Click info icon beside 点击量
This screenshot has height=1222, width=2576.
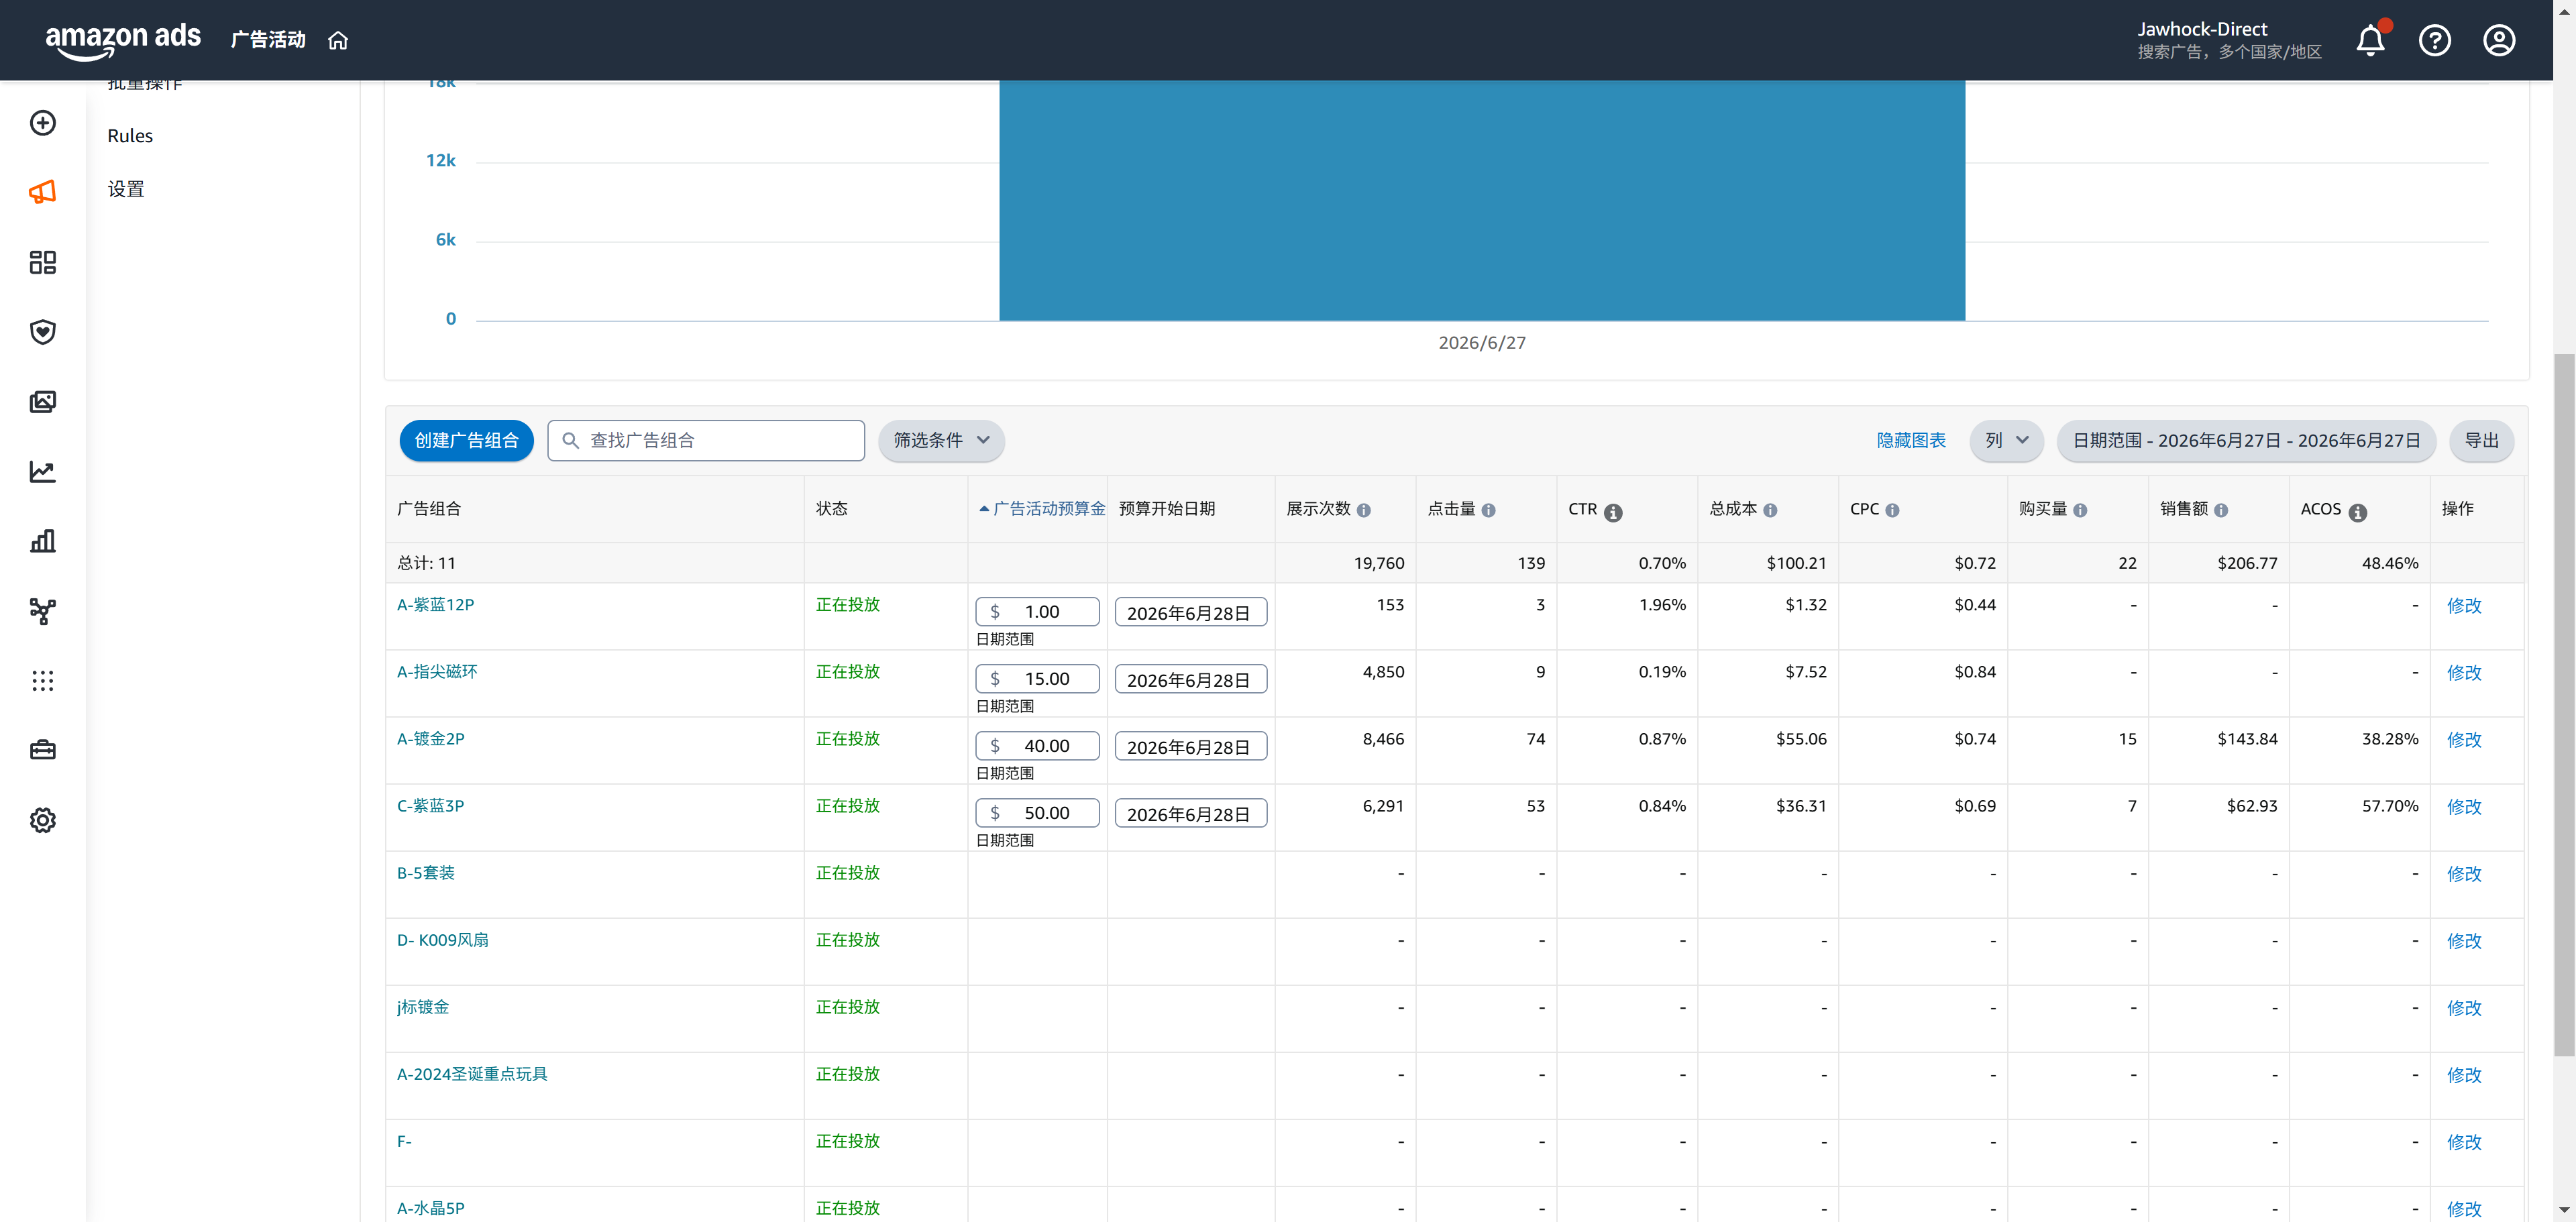coord(1488,510)
